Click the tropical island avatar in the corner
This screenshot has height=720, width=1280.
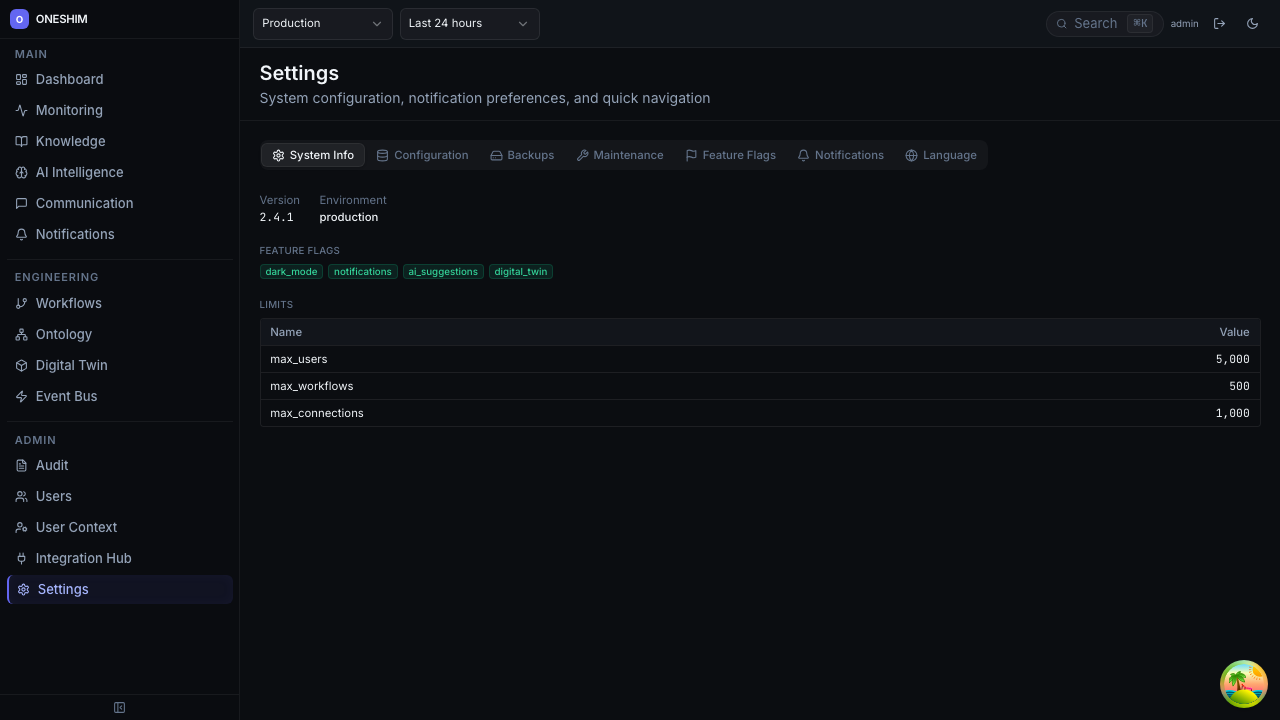pyautogui.click(x=1243, y=683)
